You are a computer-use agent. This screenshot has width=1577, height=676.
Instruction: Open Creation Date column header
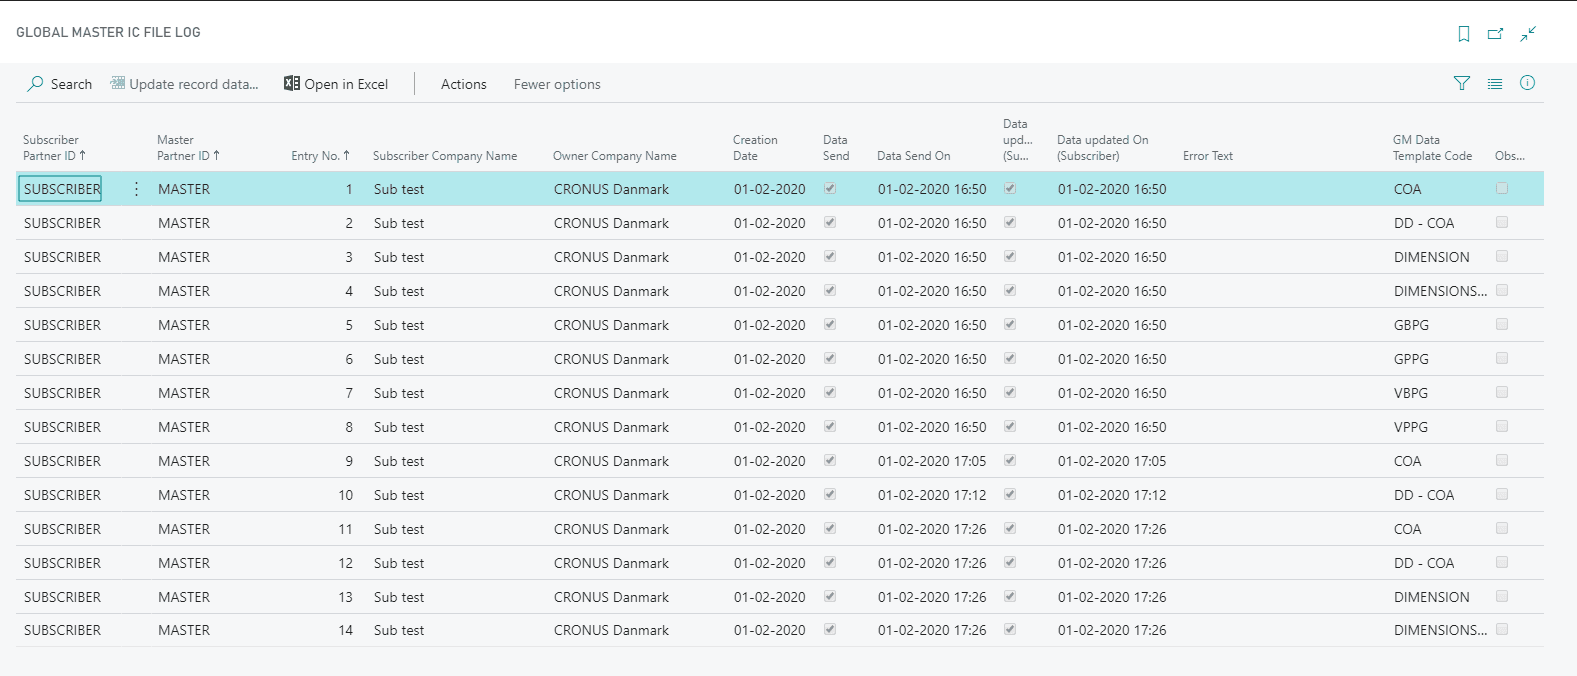point(755,148)
